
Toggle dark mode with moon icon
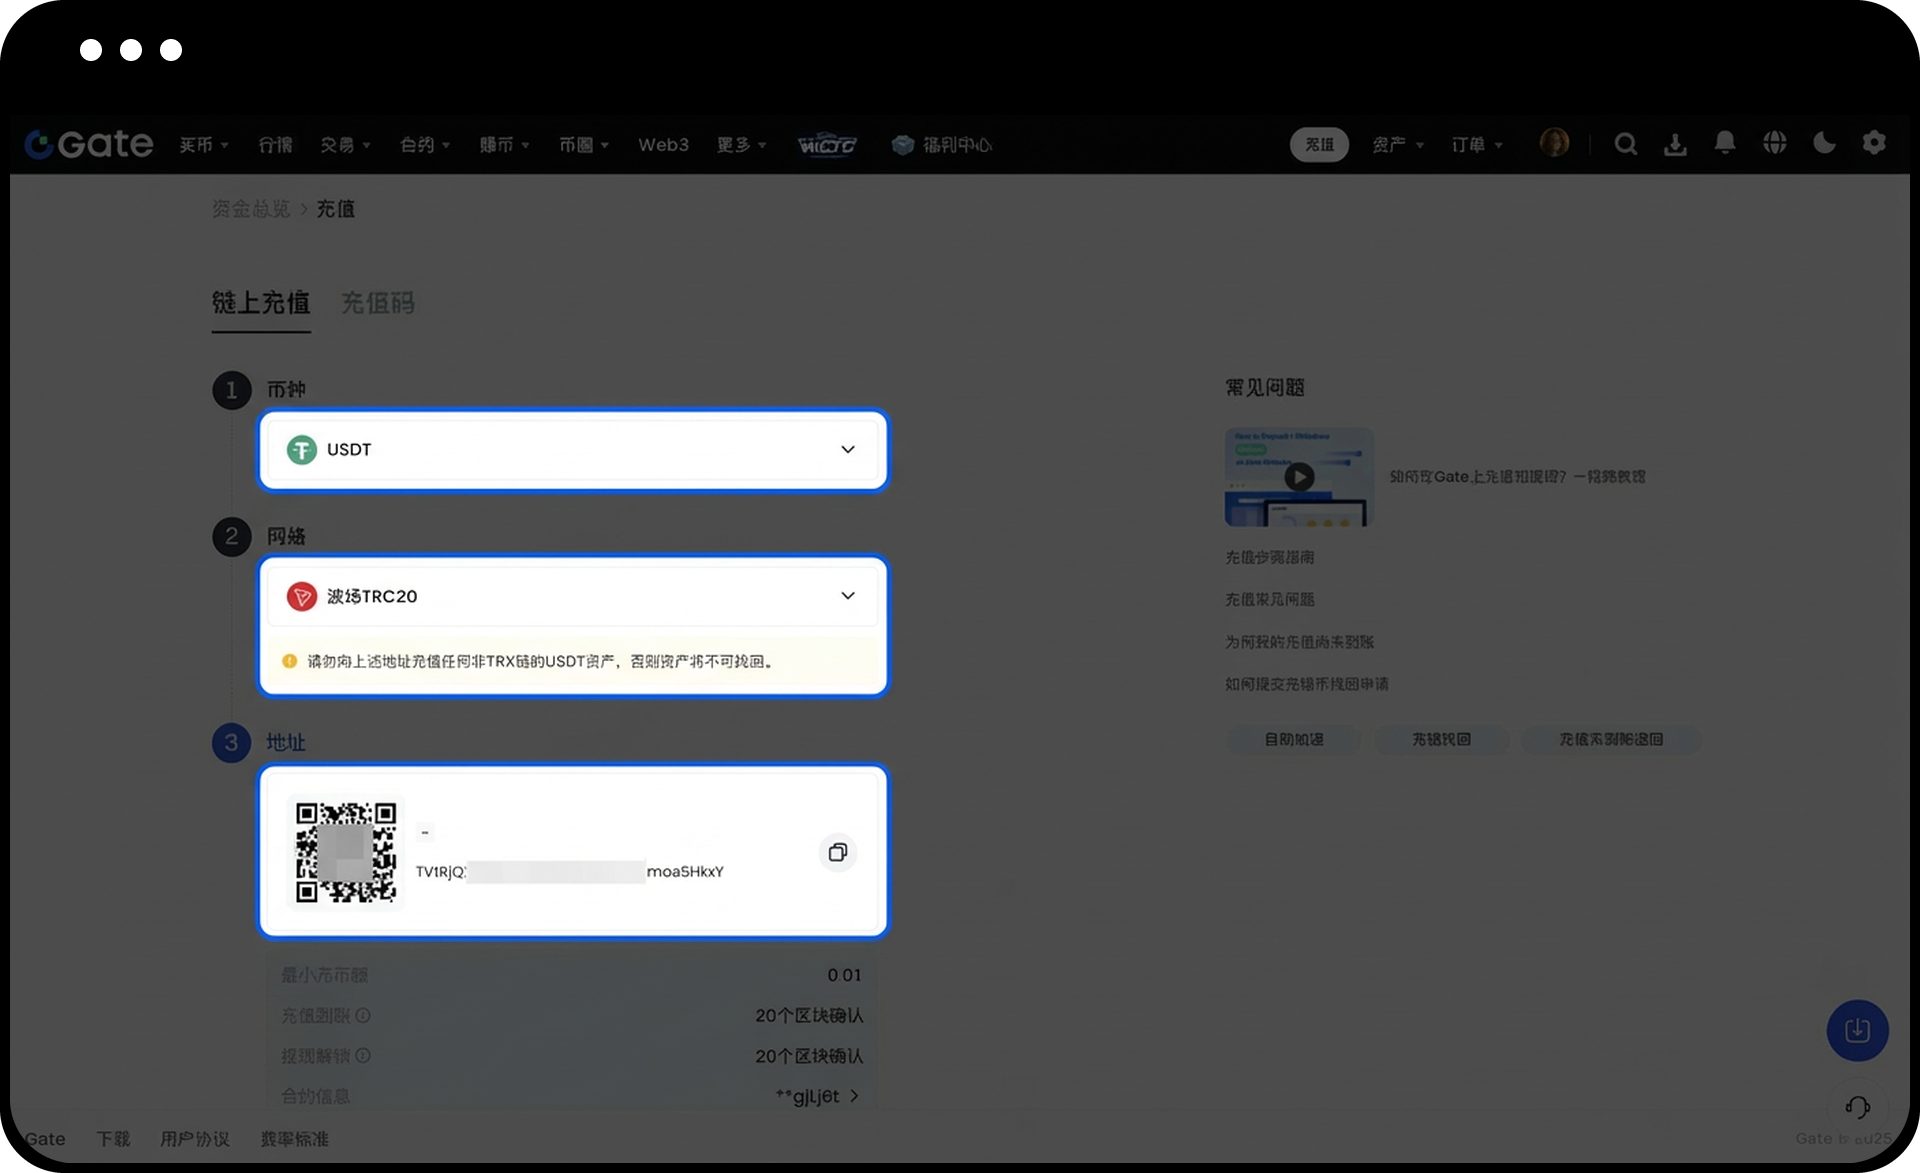coord(1824,143)
